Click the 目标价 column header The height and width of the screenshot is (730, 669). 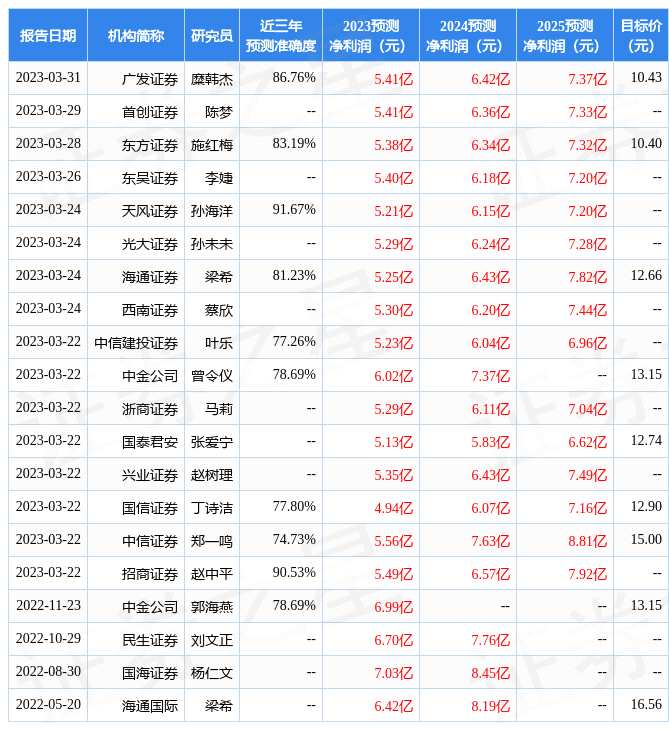[641, 35]
